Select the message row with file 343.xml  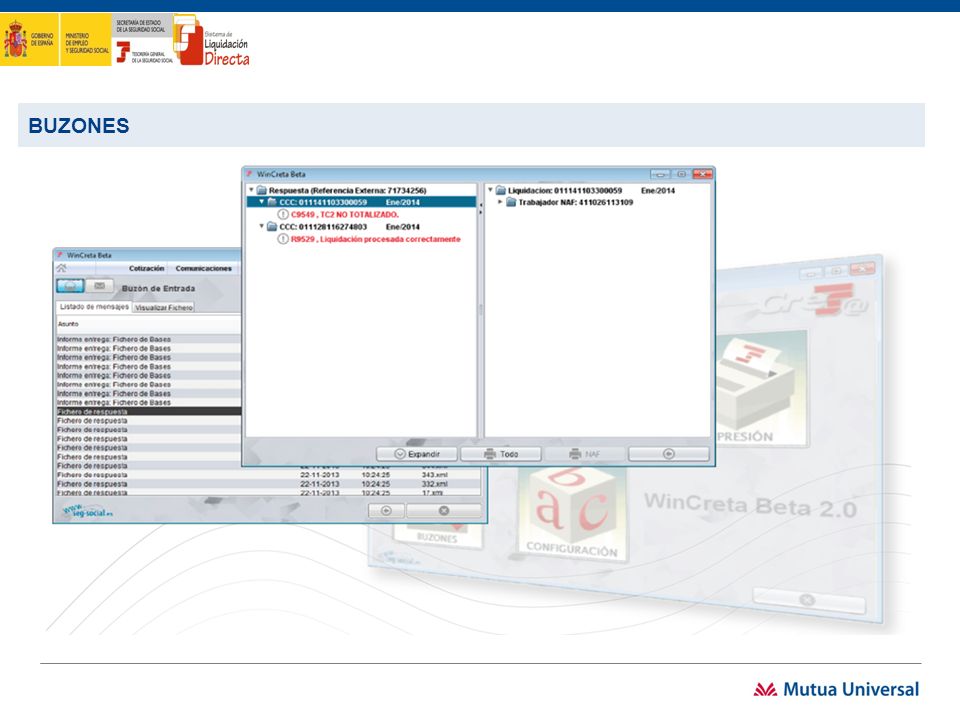(x=268, y=475)
